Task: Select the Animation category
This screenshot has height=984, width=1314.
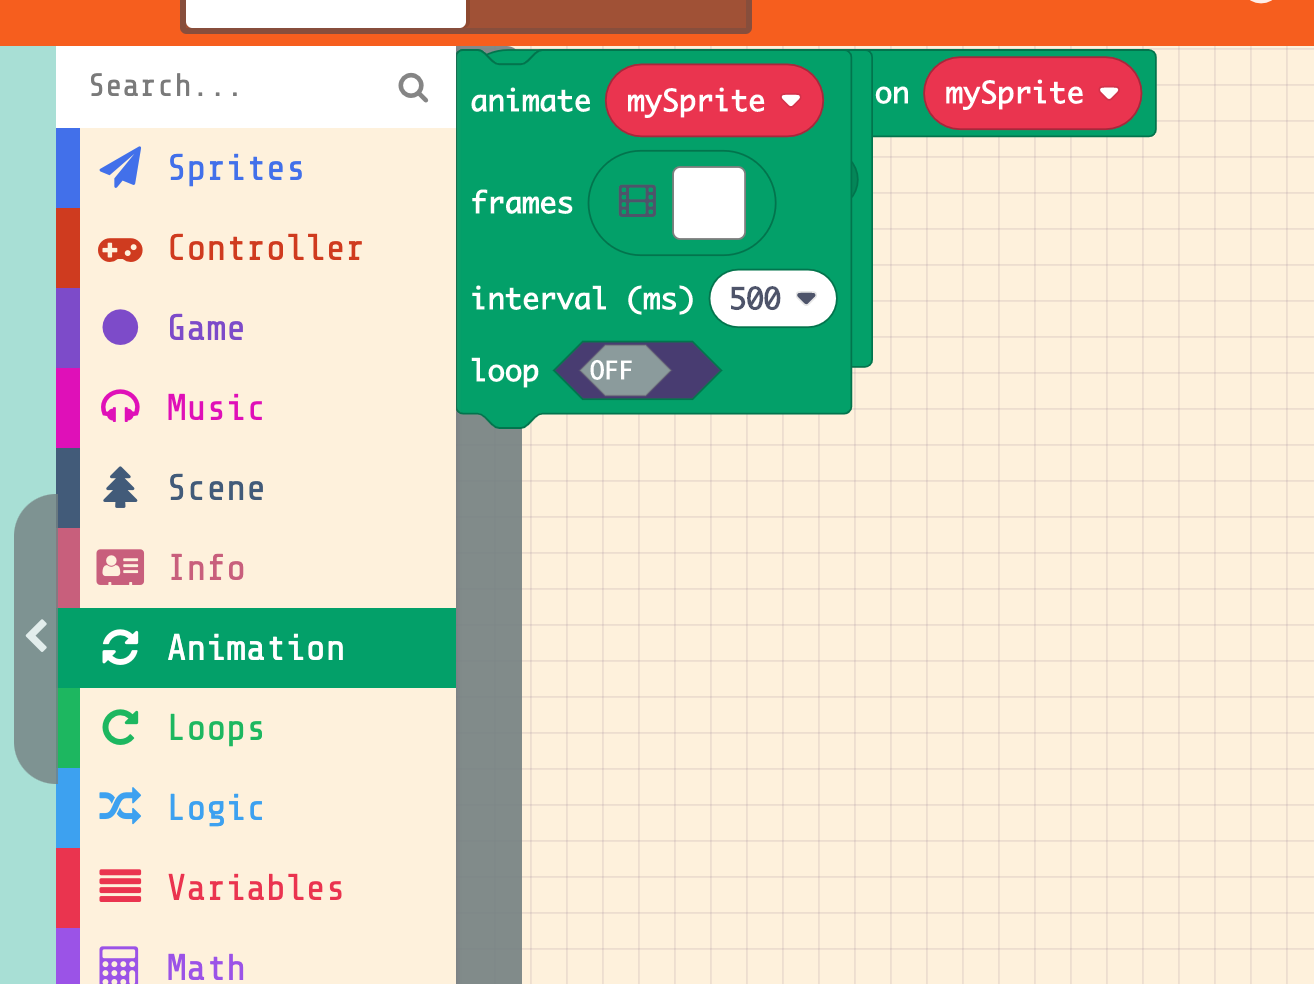Action: pos(256,648)
